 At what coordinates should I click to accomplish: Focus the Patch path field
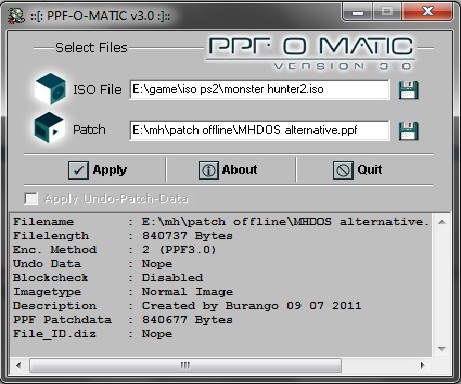pyautogui.click(x=259, y=130)
